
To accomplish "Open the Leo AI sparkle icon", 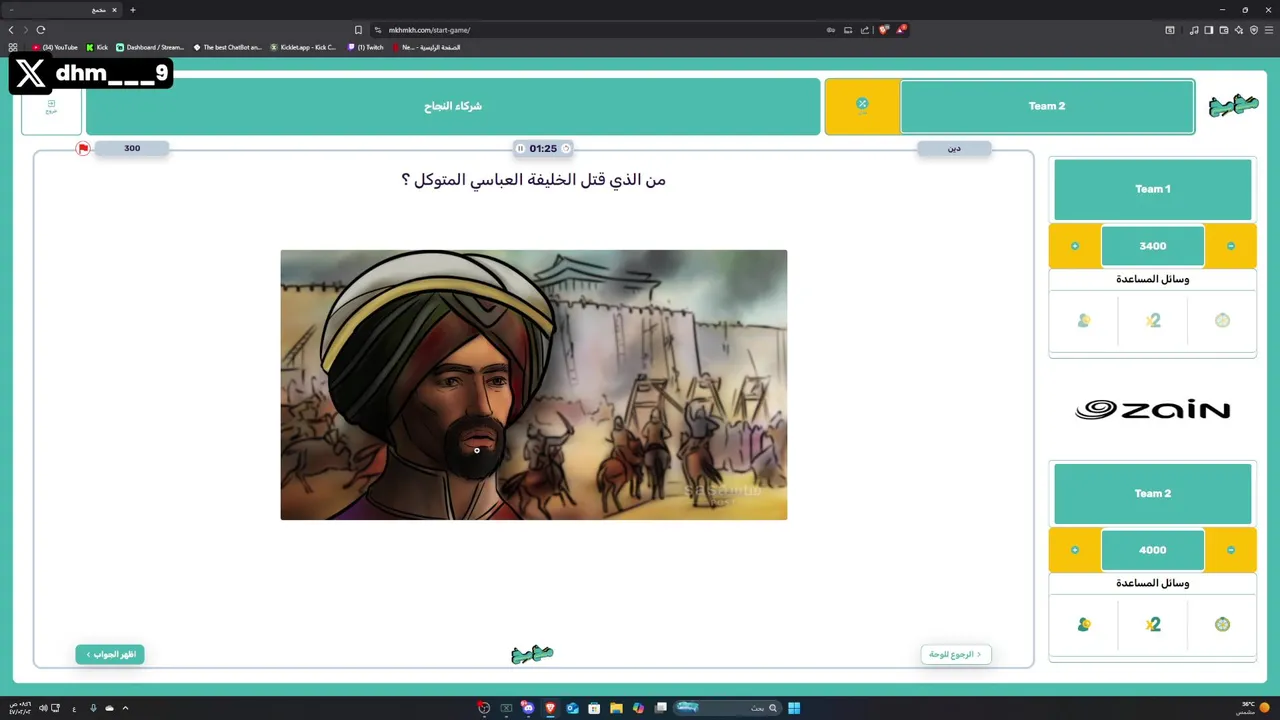I will [1239, 30].
